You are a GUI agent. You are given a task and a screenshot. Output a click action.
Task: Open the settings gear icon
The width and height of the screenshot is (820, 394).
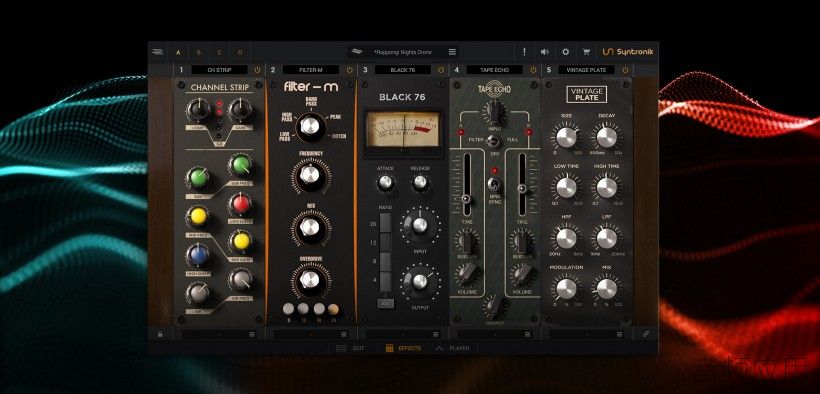[x=565, y=52]
